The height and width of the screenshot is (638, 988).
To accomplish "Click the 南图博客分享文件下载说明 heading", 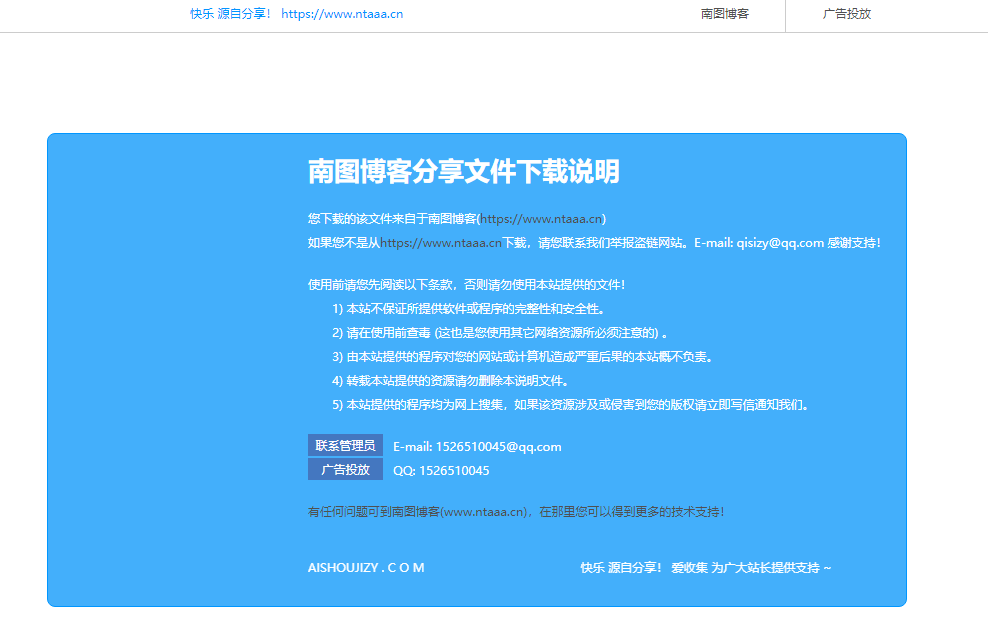I will (x=463, y=172).
